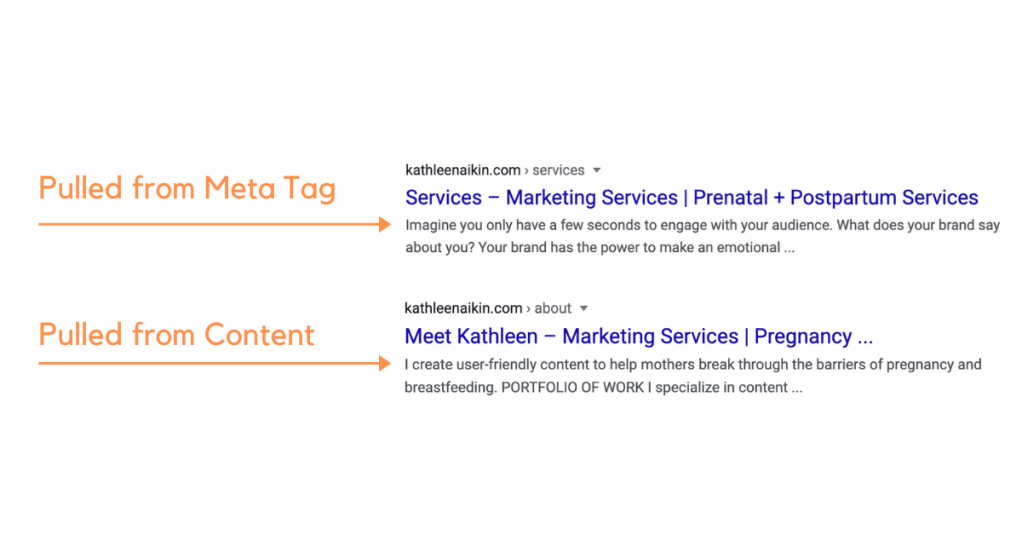
Task: Click the truncated 'Pregnancy ...' title portion
Action: point(813,336)
